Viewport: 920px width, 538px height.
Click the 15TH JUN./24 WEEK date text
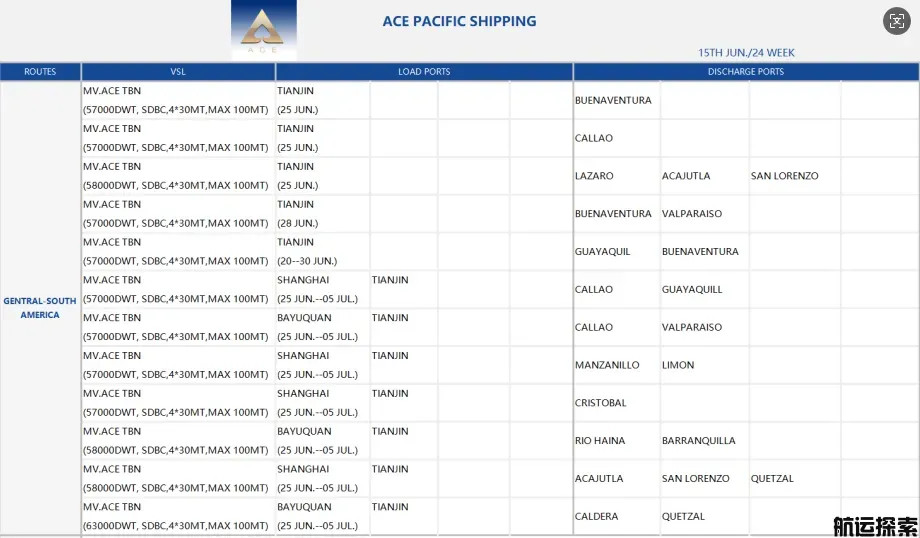click(746, 53)
